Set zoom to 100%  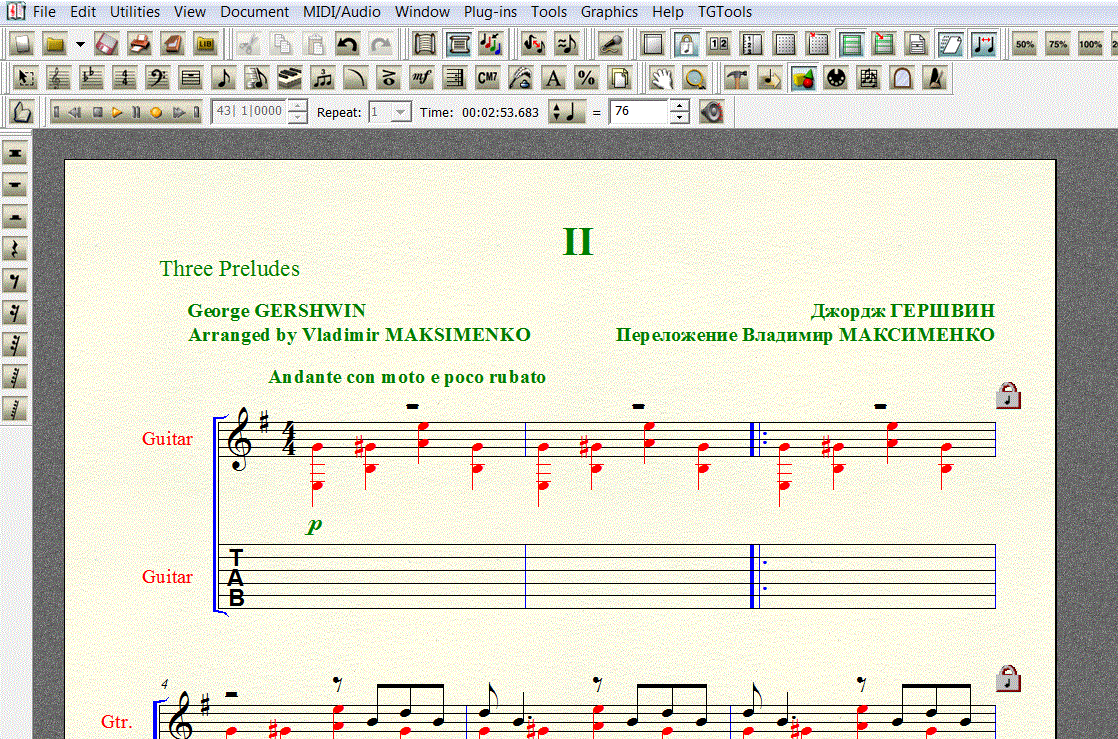click(1091, 44)
